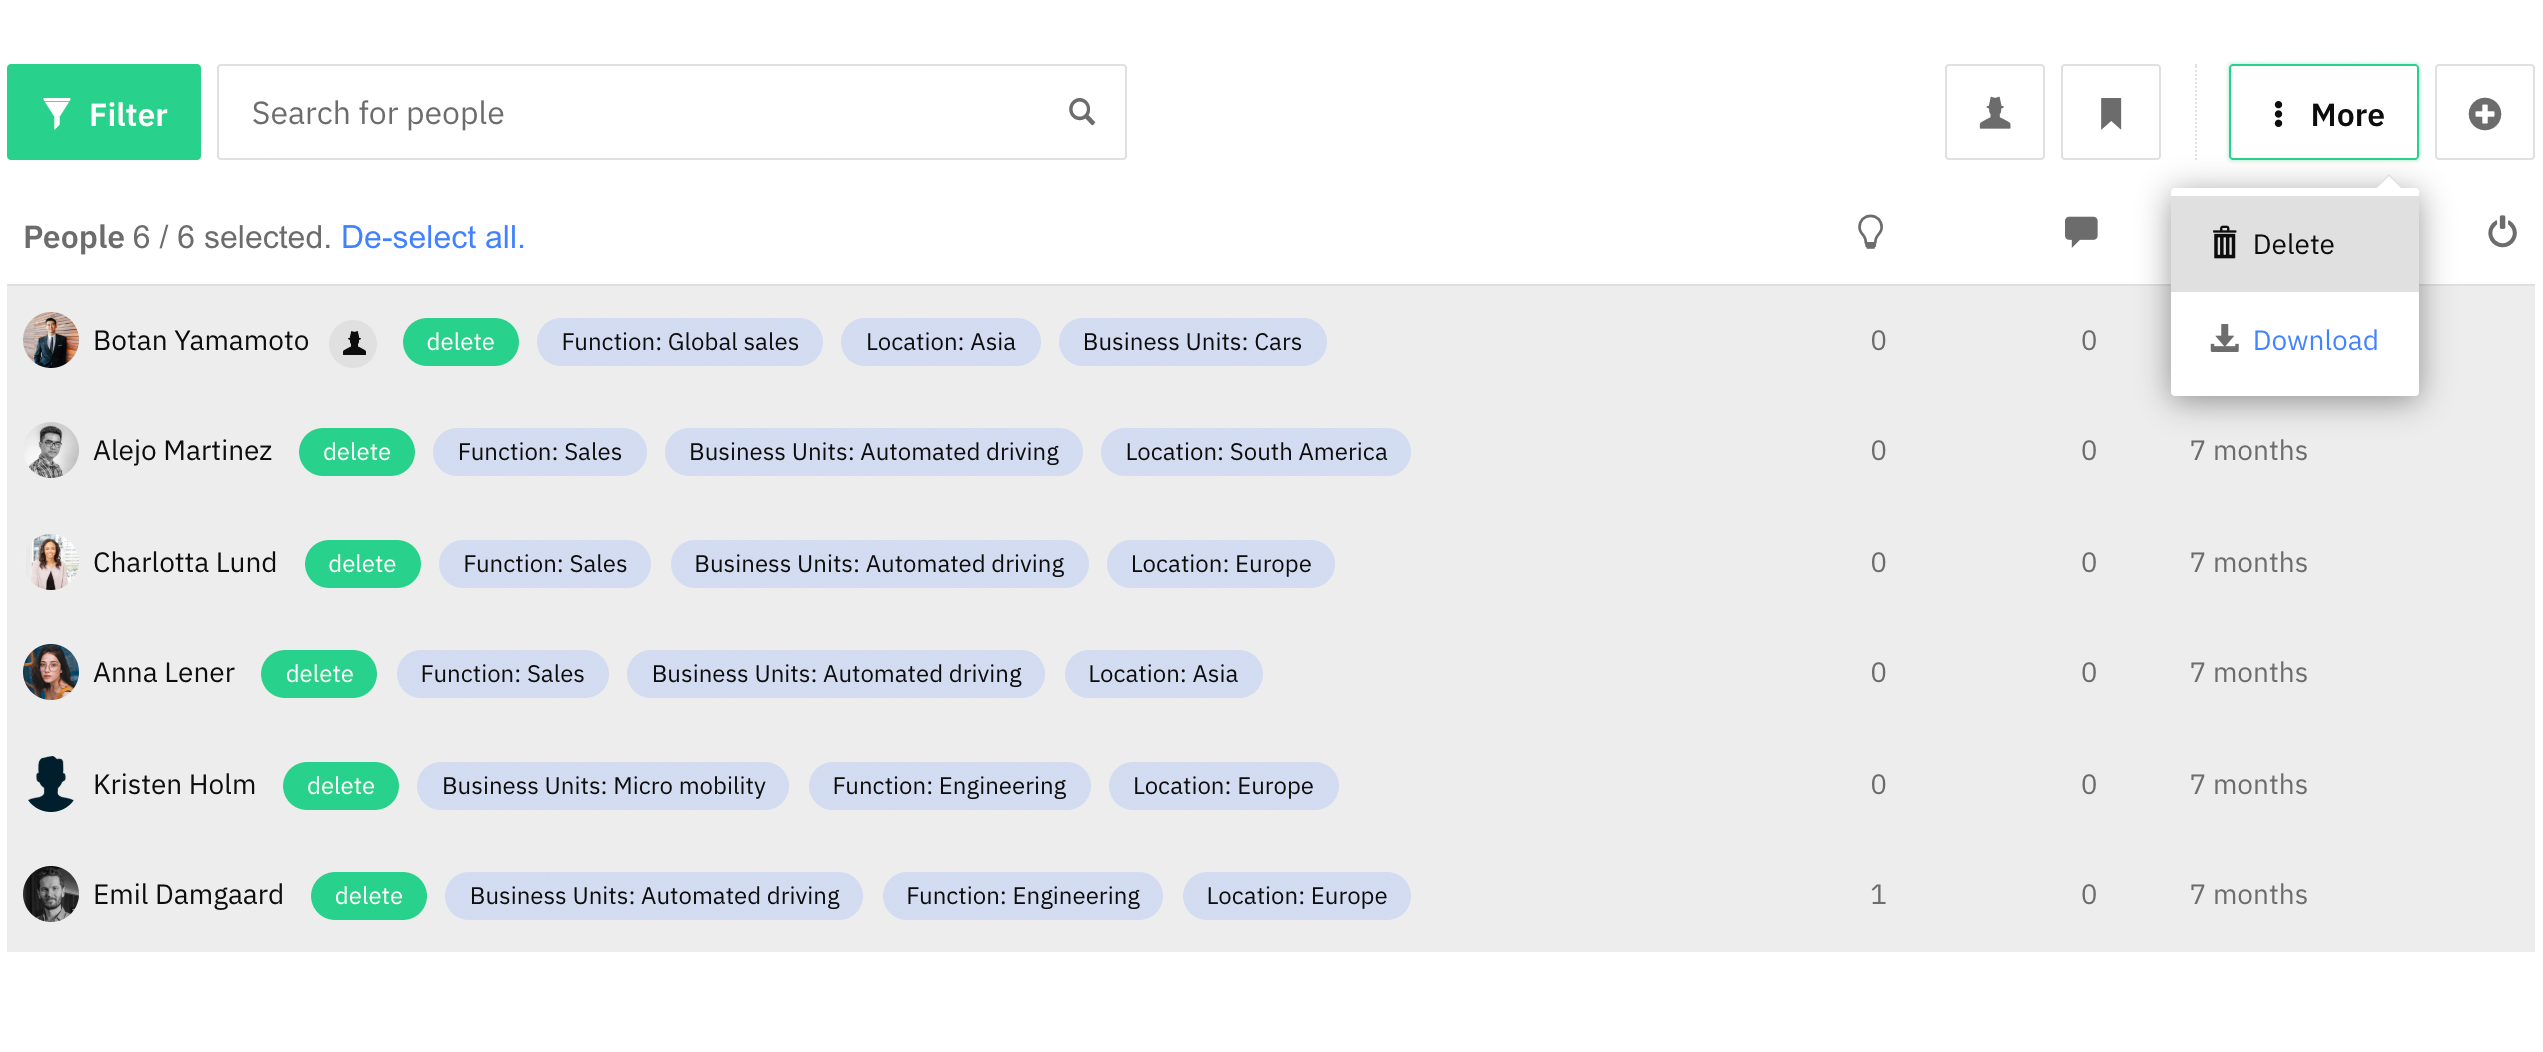2543x1052 pixels.
Task: Click person badge icon next to Botan Yamamoto
Action: pos(353,343)
